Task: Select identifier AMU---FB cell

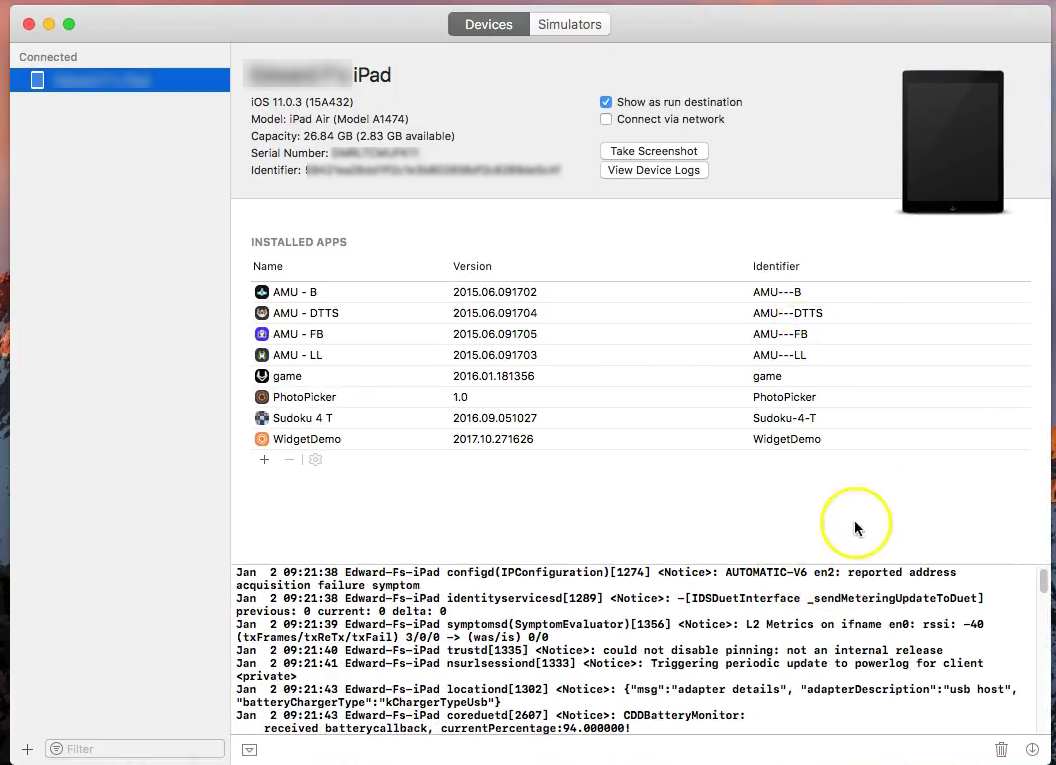Action: [x=780, y=333]
